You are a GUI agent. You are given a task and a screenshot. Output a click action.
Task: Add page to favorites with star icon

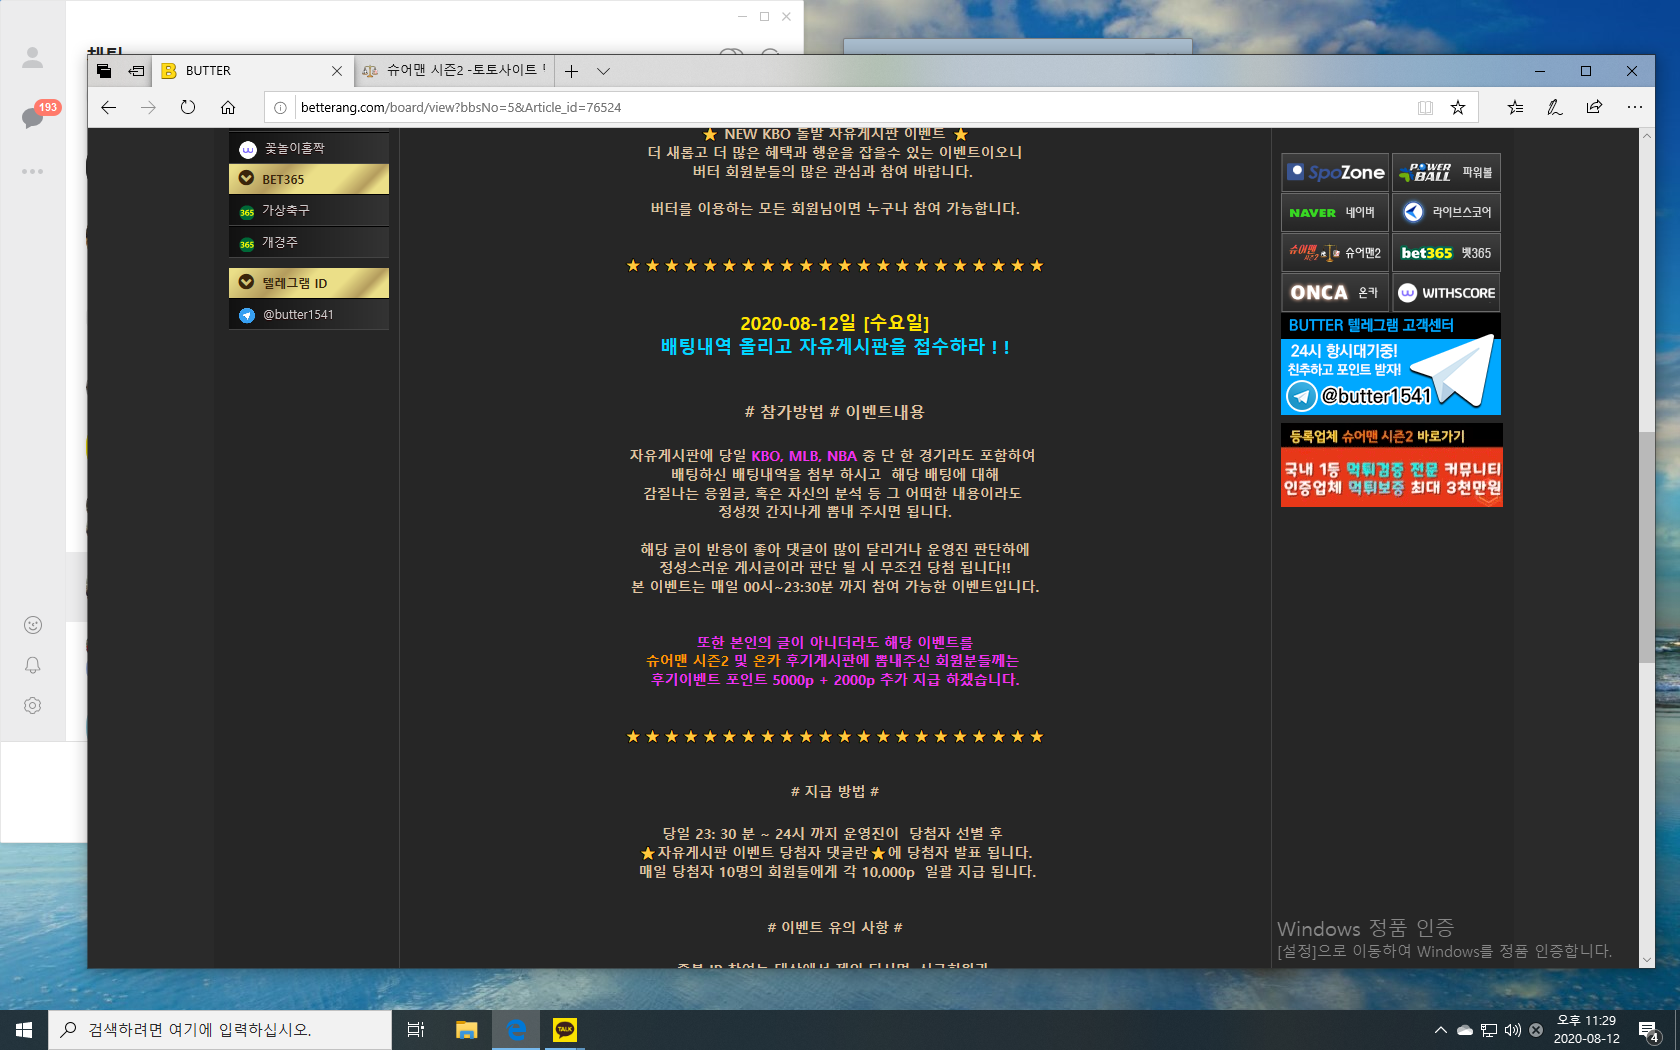click(1458, 107)
